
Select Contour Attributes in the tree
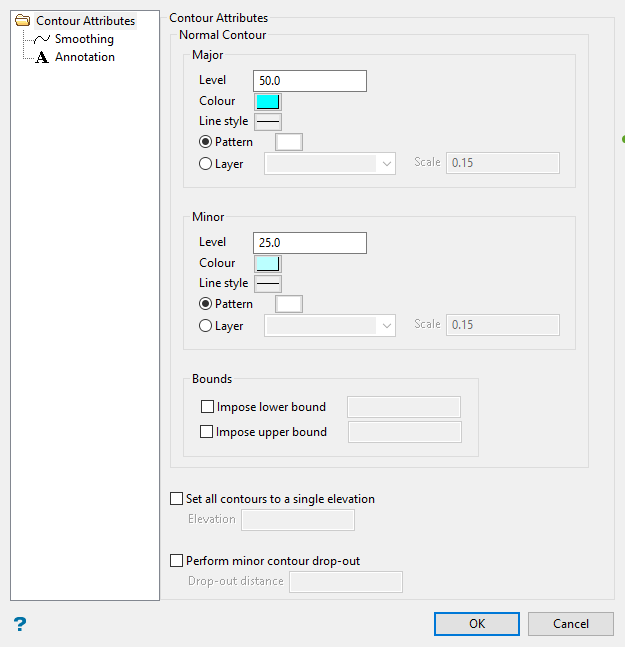(x=85, y=21)
